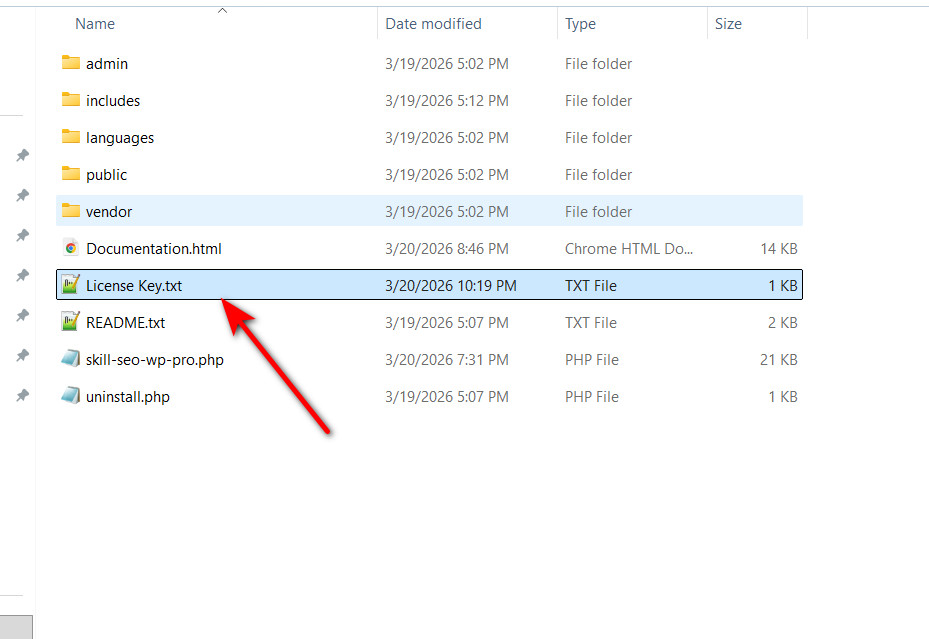
Task: Select the License Key.txt file icon
Action: coord(70,285)
